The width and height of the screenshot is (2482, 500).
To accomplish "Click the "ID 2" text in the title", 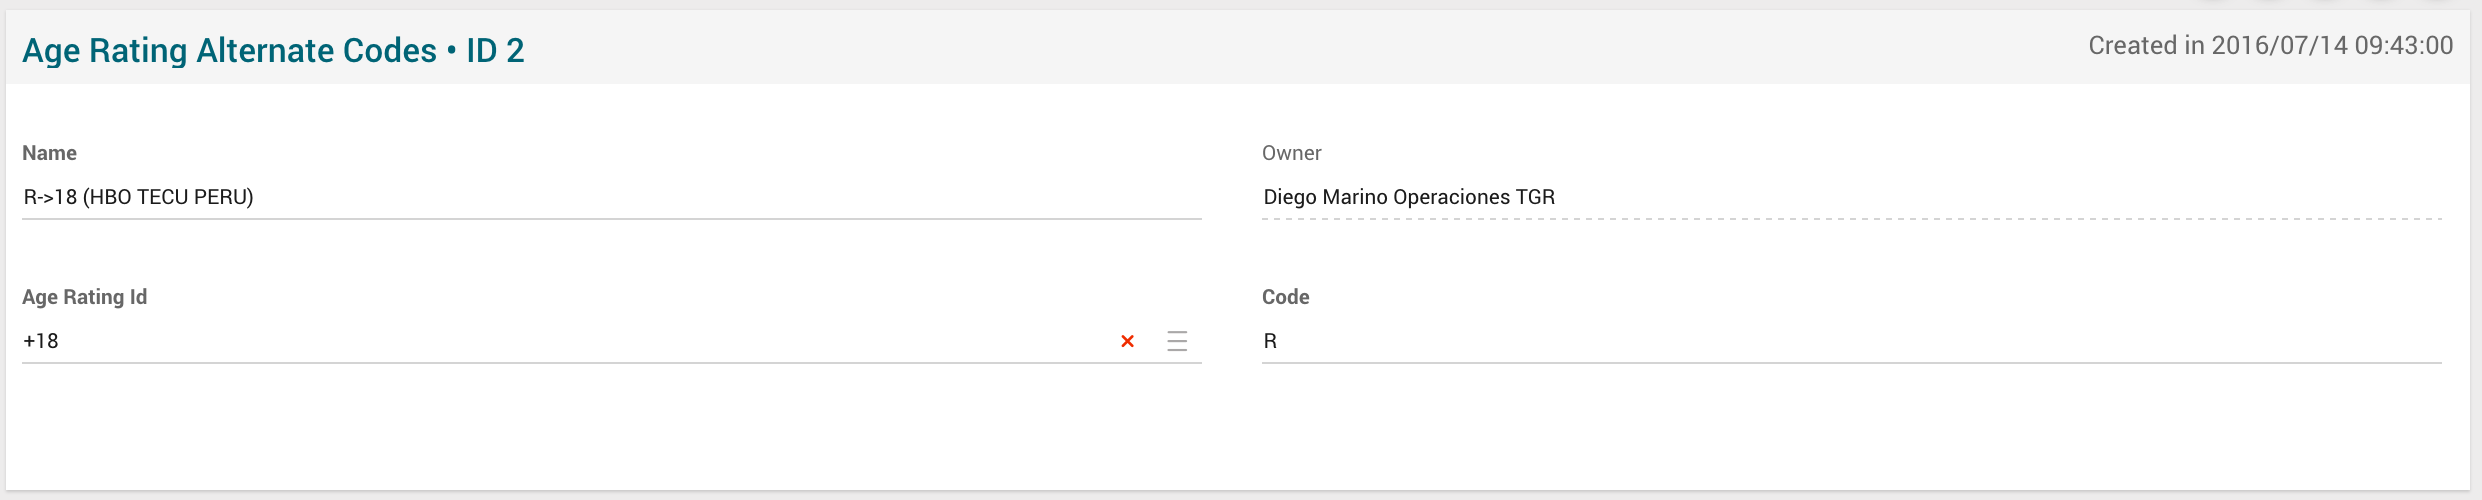I will [495, 50].
